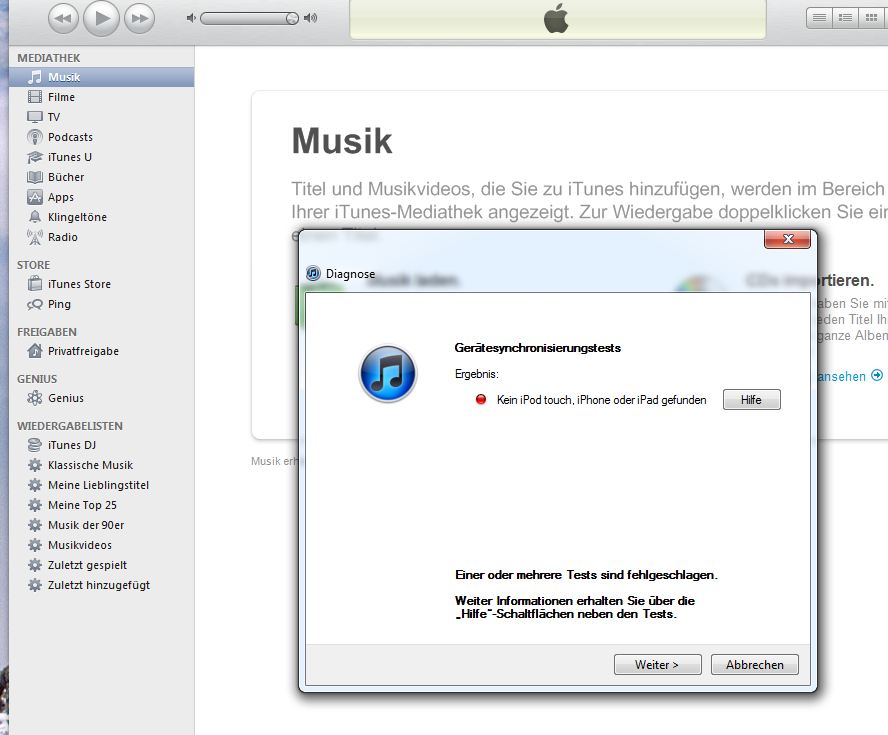This screenshot has width=888, height=735.
Task: Open Podcasts icon in sidebar
Action: coord(35,137)
